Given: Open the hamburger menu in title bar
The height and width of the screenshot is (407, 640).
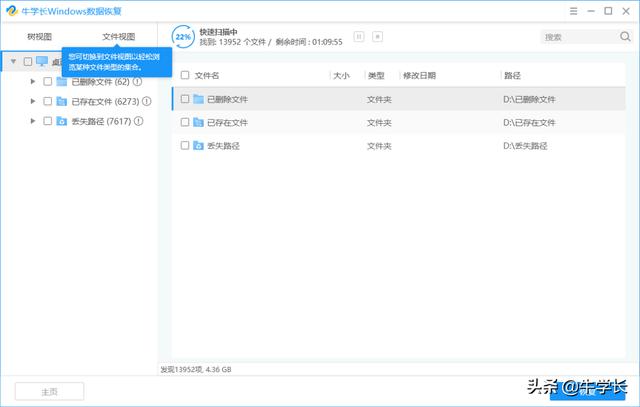Looking at the screenshot, I should [573, 11].
